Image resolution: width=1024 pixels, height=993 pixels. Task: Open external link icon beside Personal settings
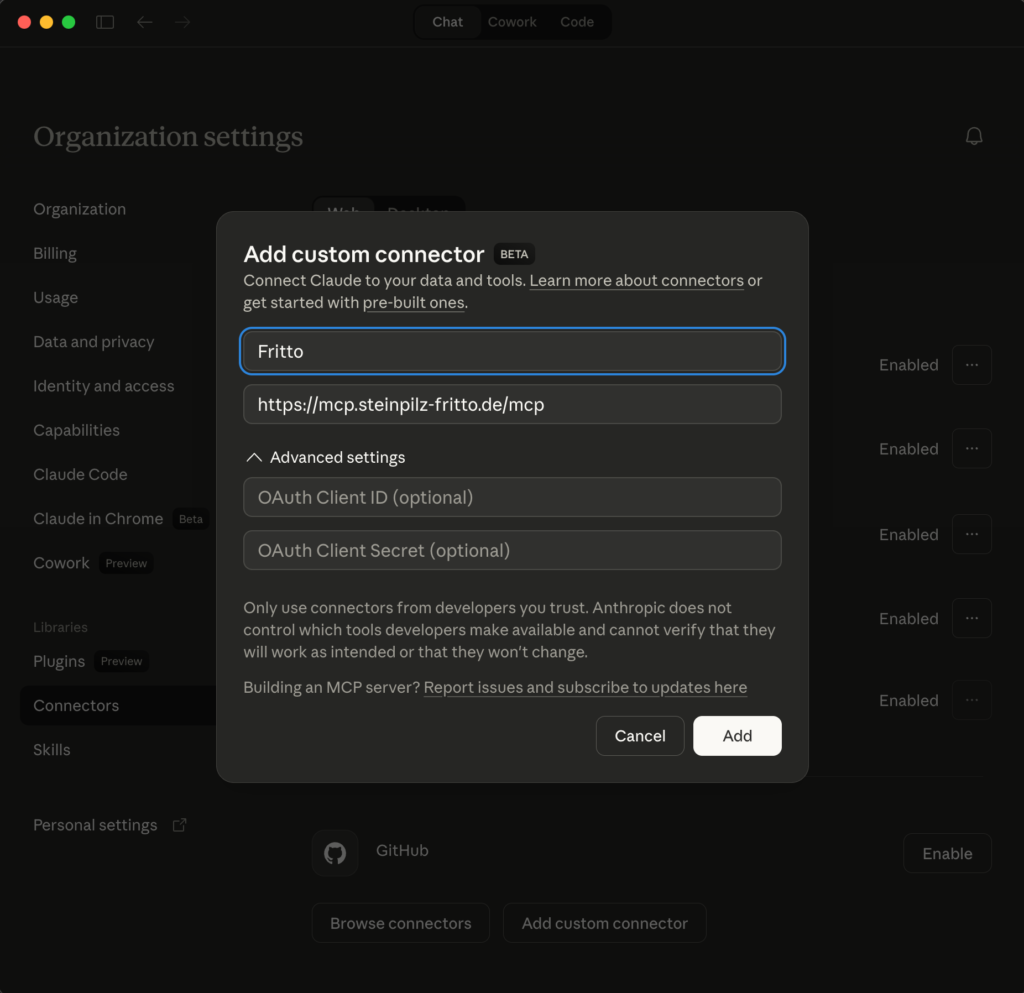(x=180, y=825)
